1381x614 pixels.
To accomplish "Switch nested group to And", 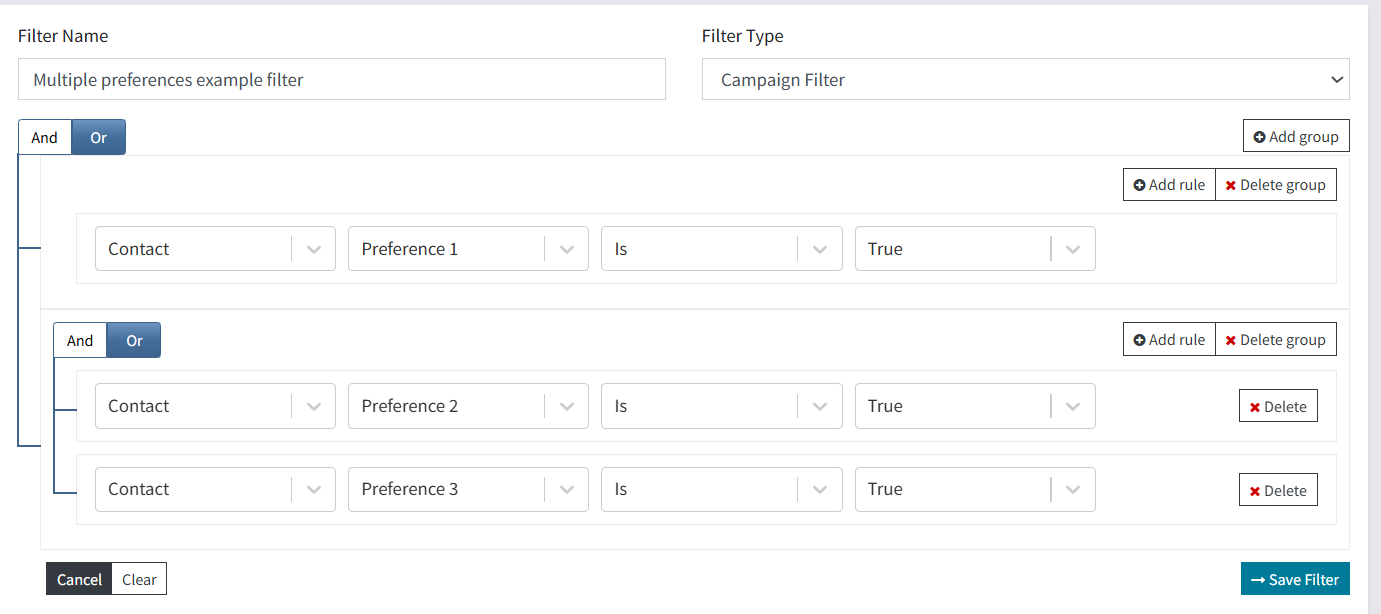I will 80,340.
